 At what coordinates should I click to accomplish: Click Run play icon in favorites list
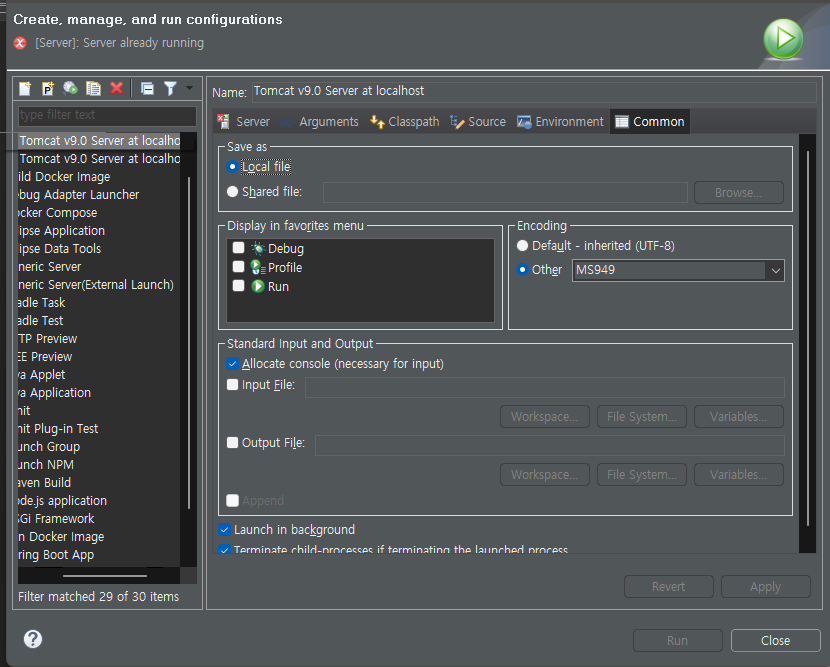258,286
